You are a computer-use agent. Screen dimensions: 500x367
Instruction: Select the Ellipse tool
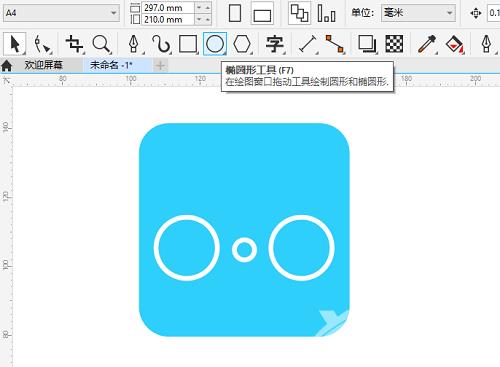(x=215, y=44)
